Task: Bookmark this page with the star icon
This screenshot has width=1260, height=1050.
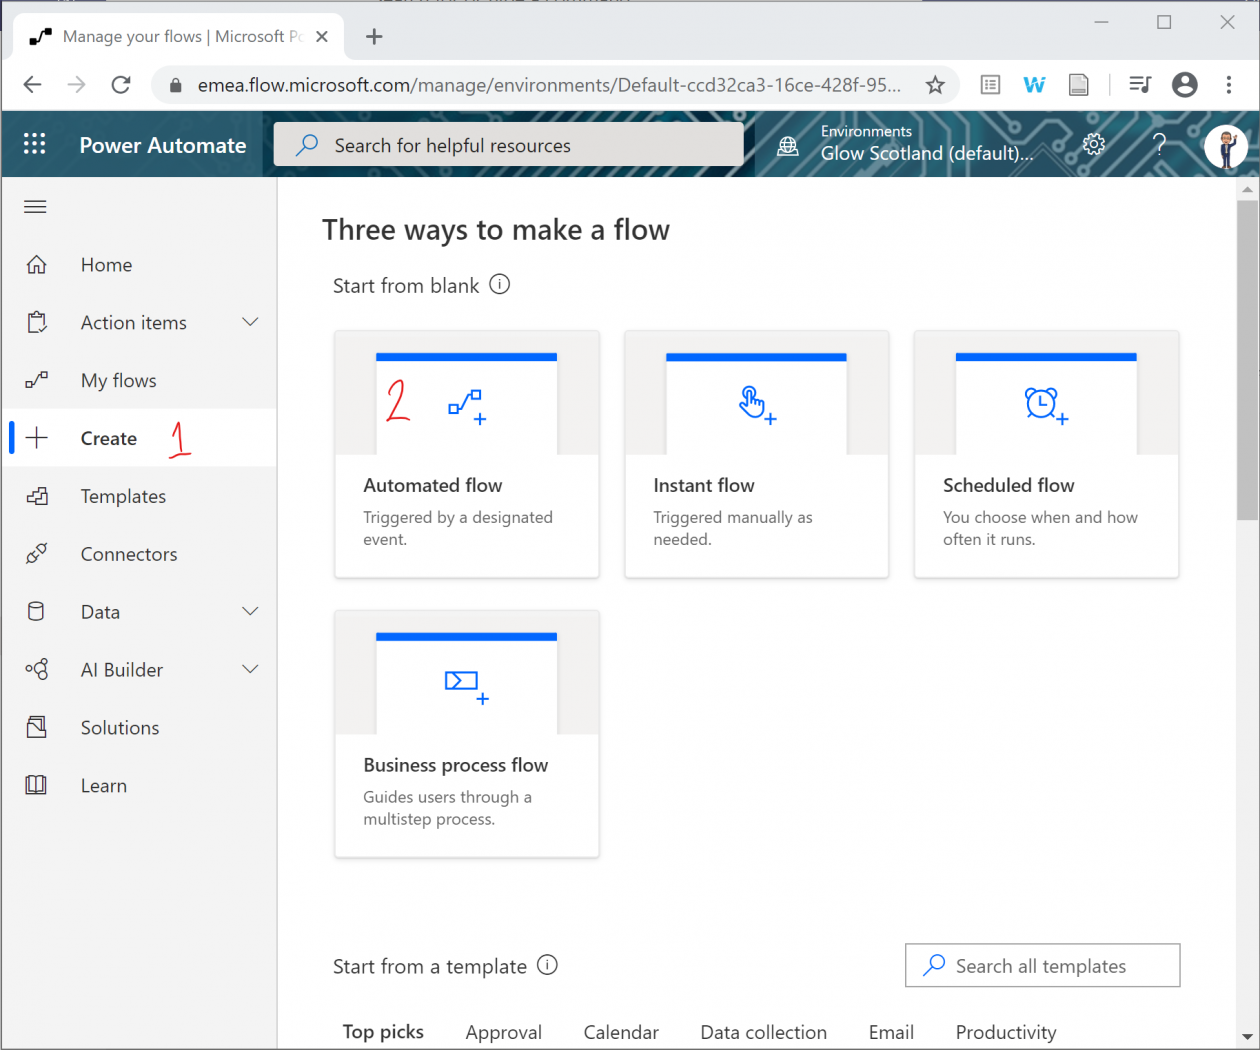Action: pyautogui.click(x=935, y=85)
